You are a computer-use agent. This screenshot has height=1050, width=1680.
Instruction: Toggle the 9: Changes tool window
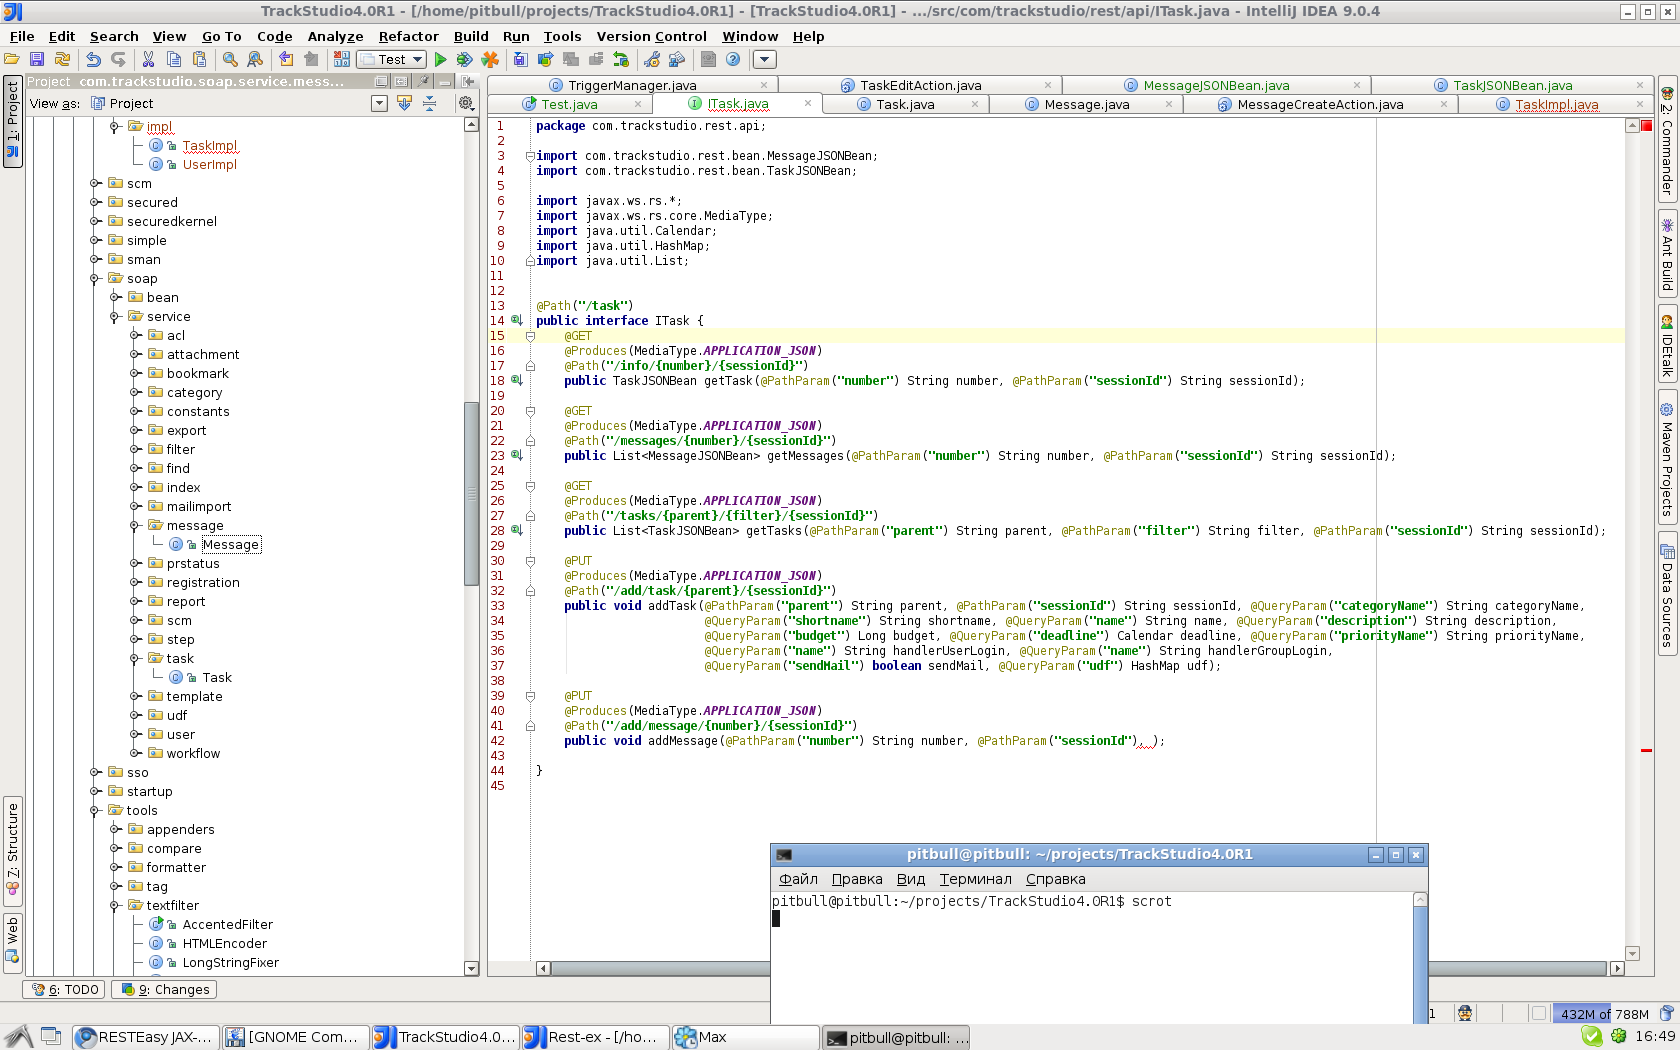coord(165,989)
